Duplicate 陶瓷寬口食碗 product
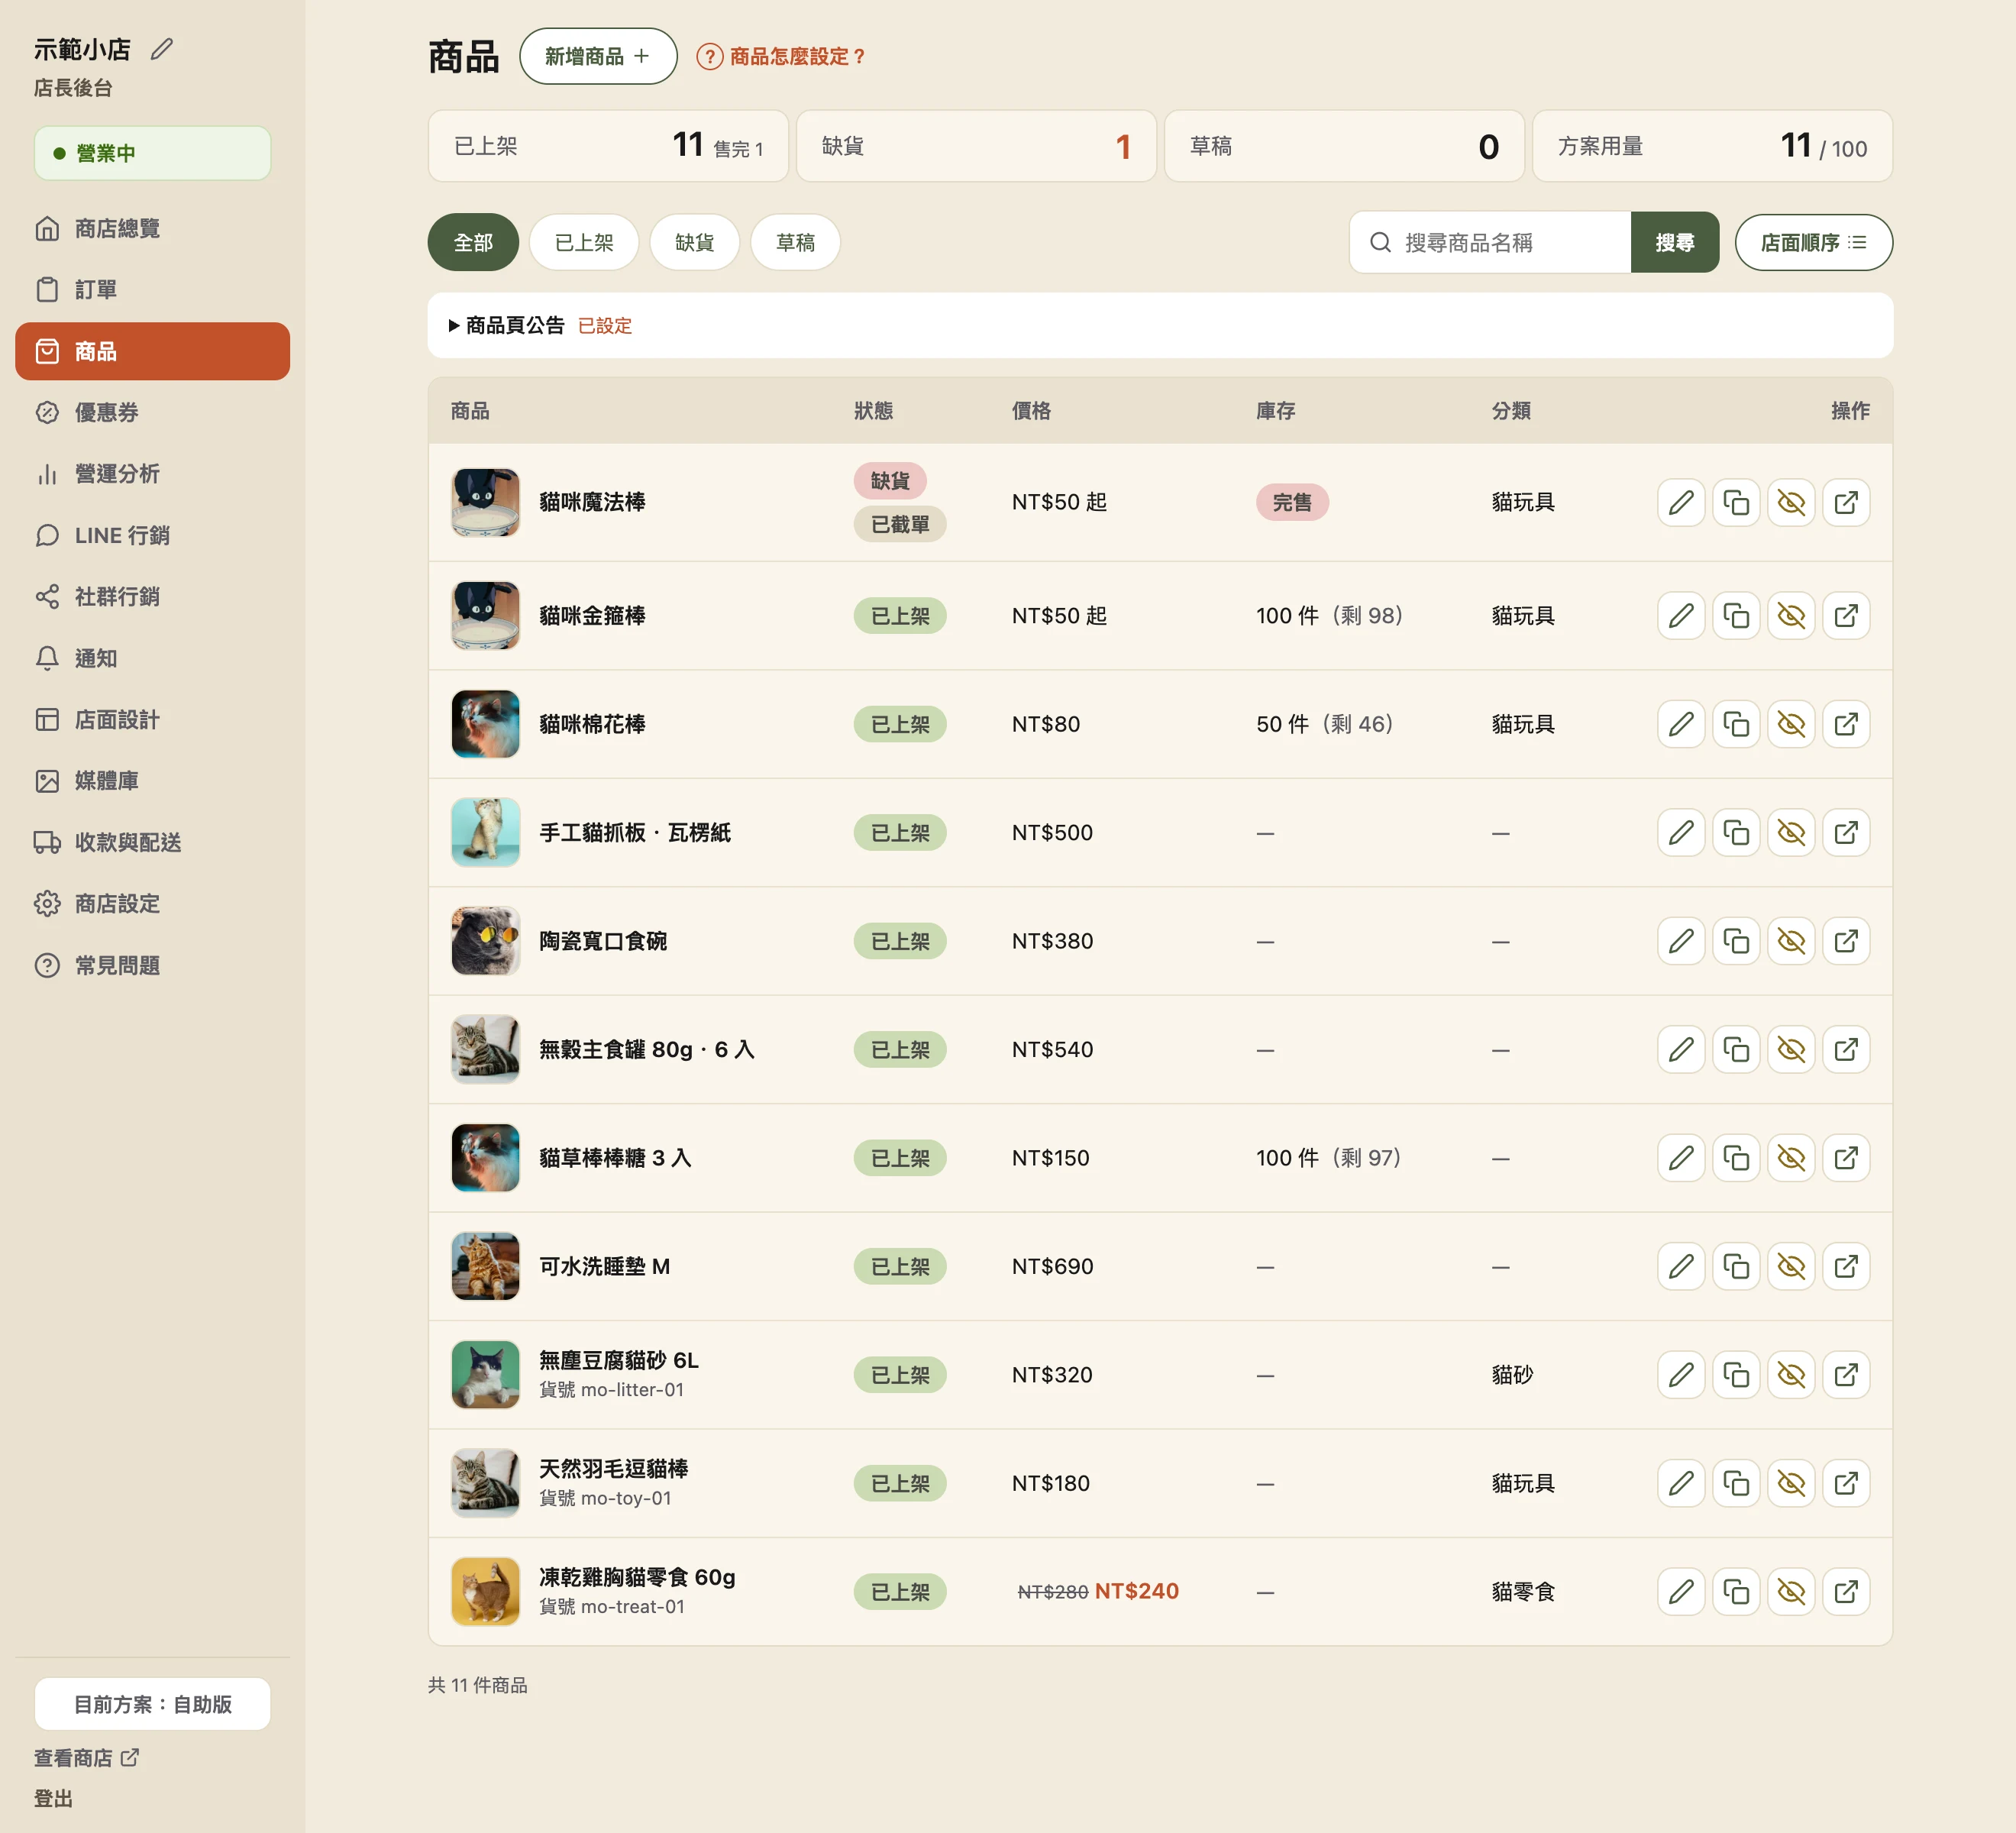The height and width of the screenshot is (1833, 2016). point(1736,941)
